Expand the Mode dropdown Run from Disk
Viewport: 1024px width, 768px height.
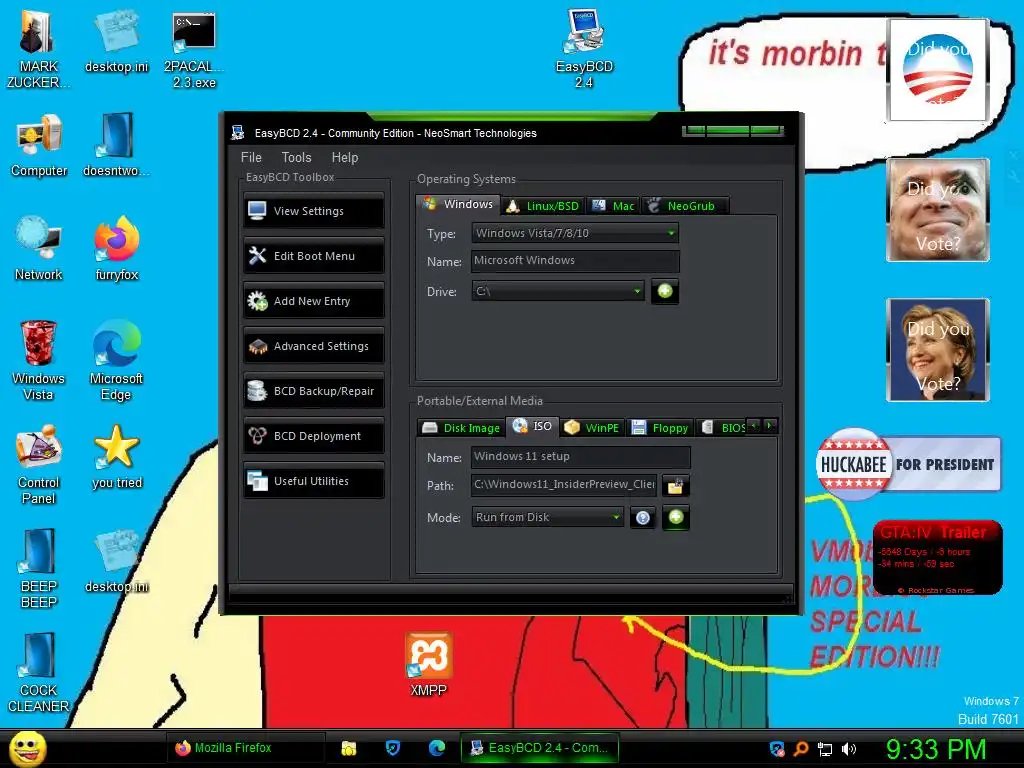(547, 517)
